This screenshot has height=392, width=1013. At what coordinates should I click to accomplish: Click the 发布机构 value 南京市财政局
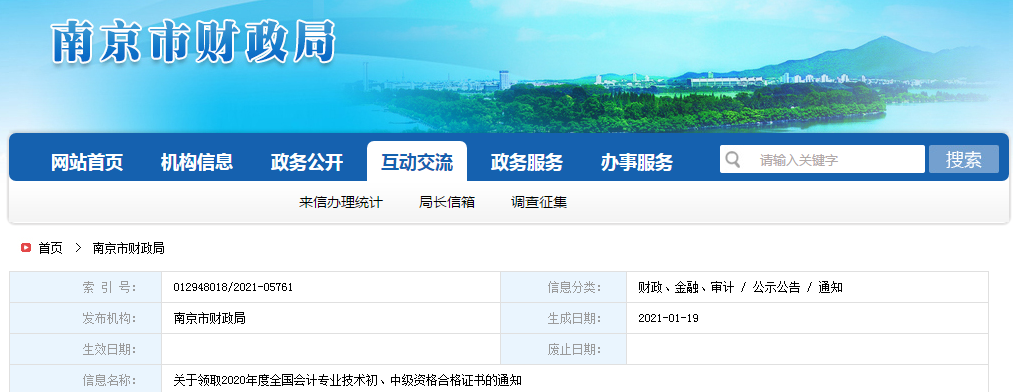coord(209,318)
